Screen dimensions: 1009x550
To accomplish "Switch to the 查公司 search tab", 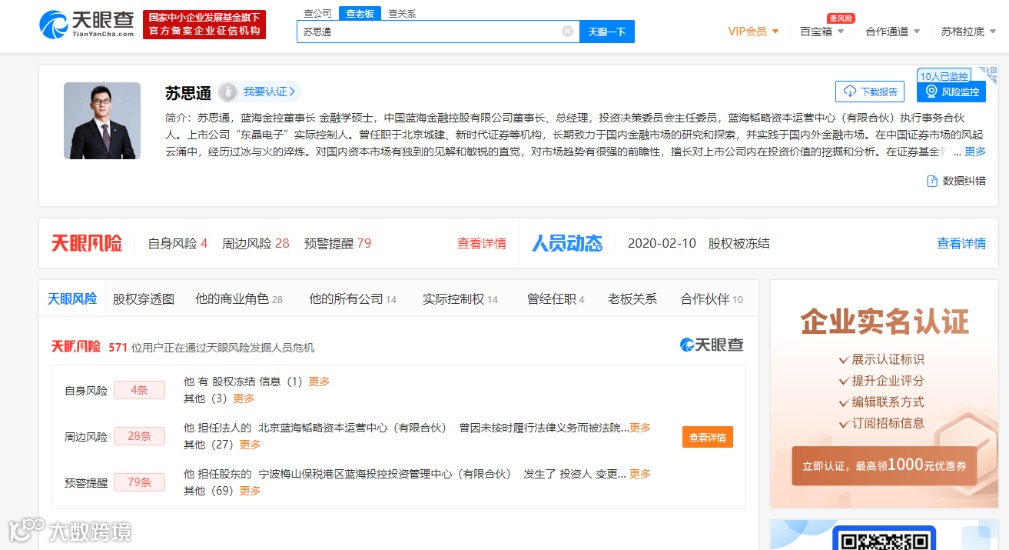I will (x=317, y=13).
